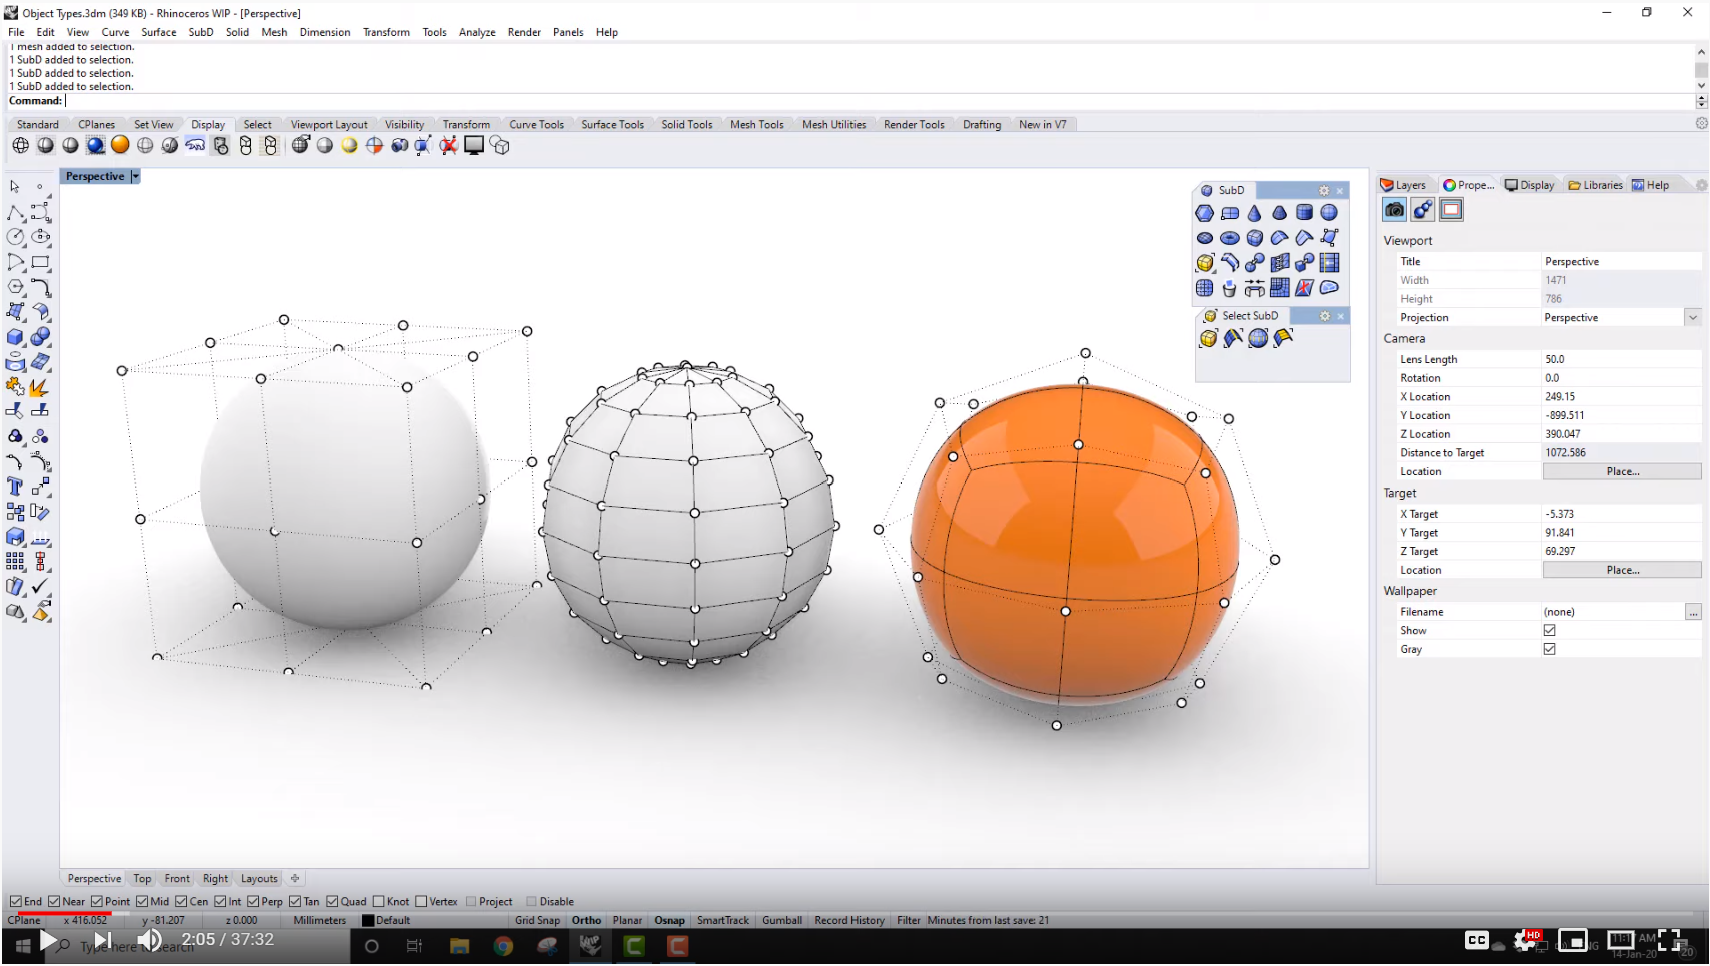Open the SubD menu
Screen dimensions: 1710x966
(201, 32)
